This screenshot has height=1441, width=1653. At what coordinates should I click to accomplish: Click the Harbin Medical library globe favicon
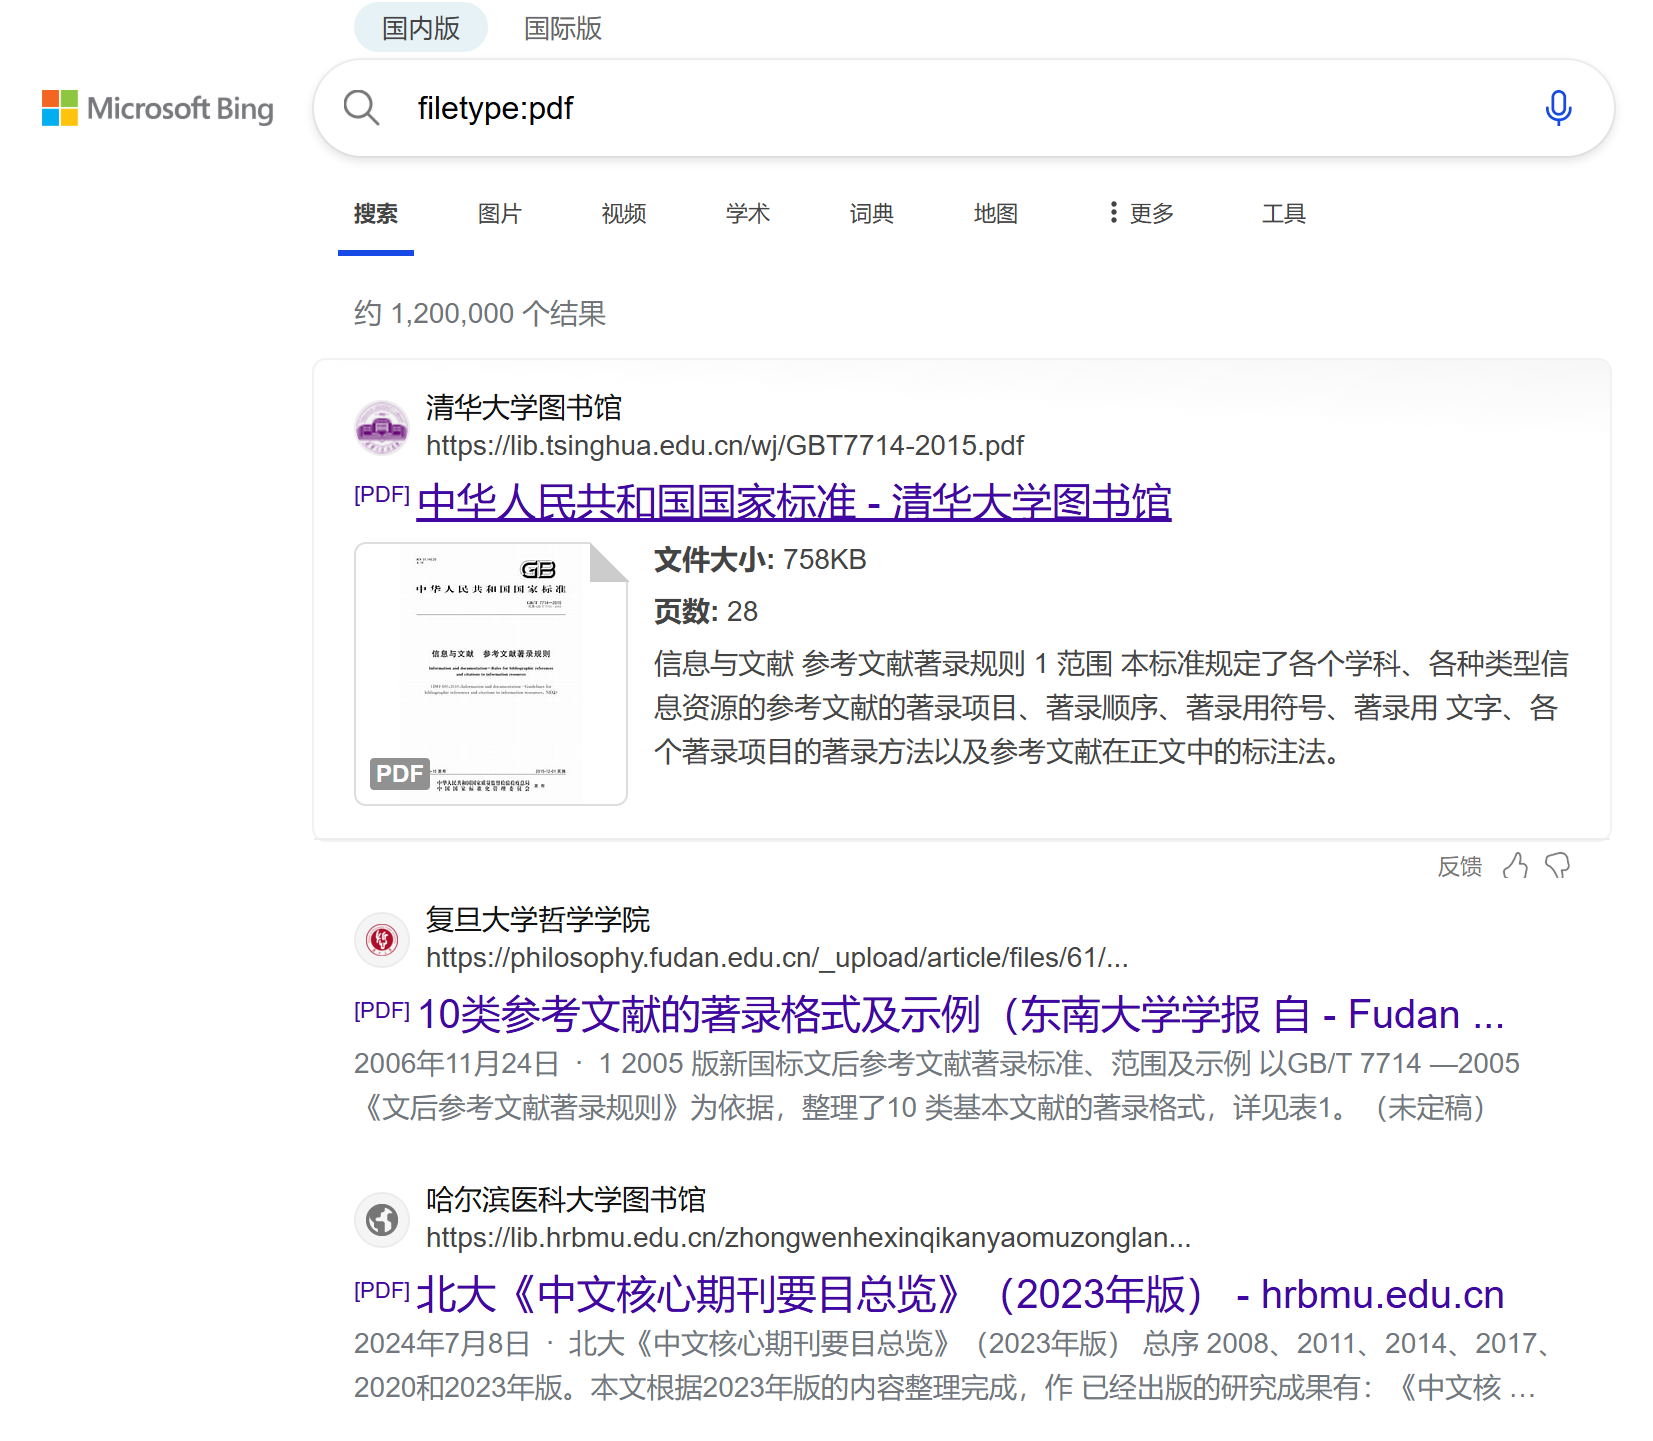click(382, 1219)
